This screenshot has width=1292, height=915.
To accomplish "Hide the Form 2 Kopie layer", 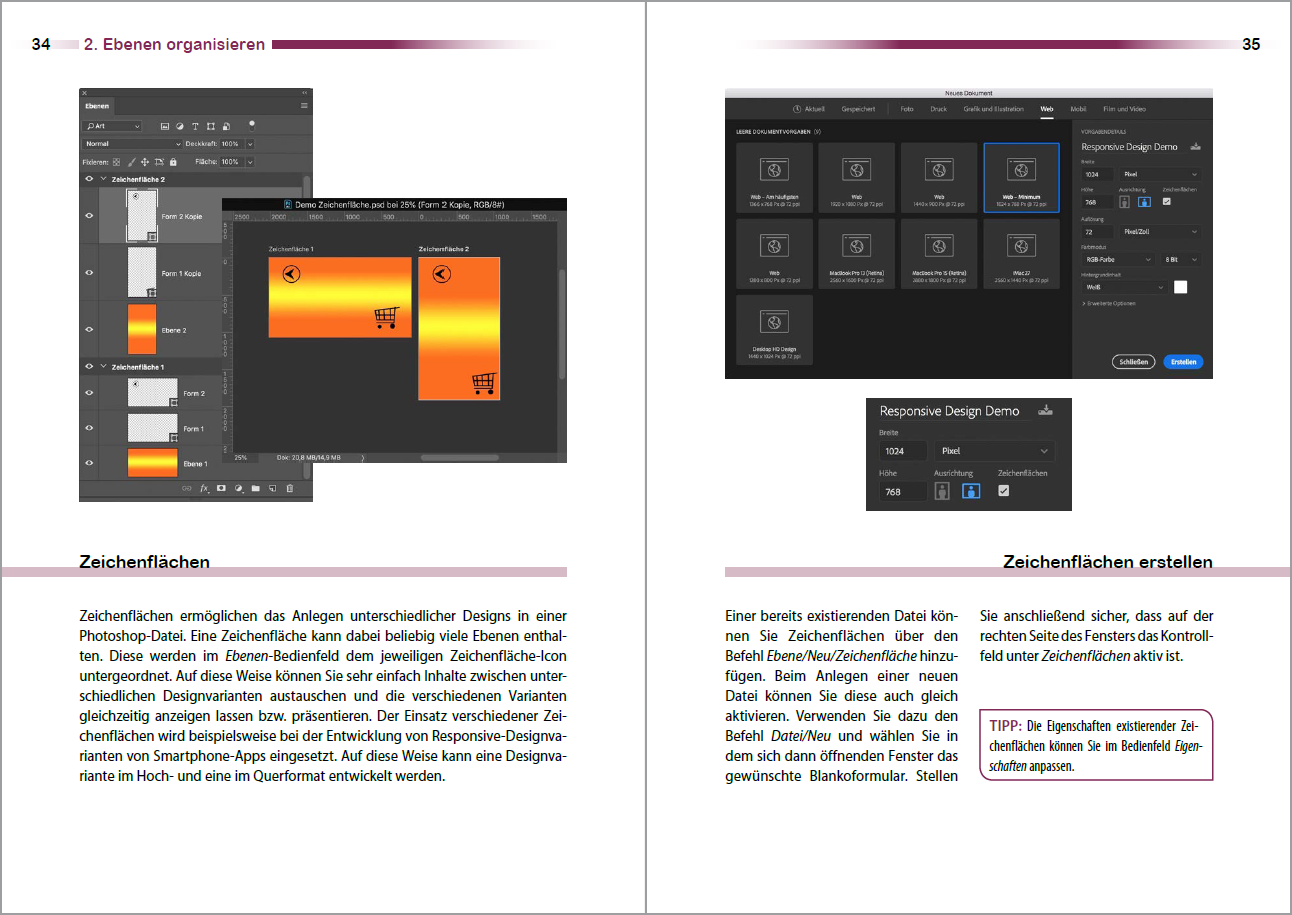I will [x=89, y=214].
